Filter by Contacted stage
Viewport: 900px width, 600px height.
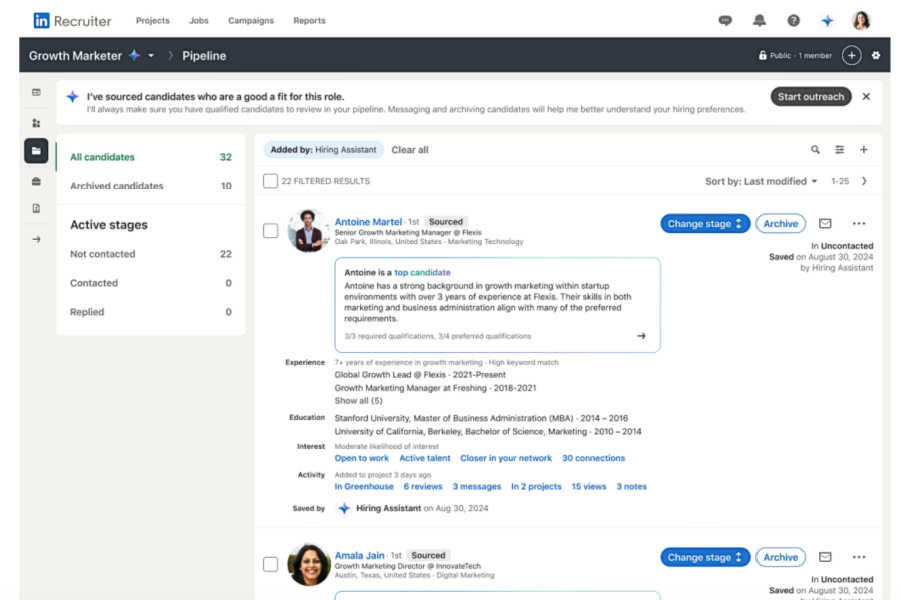point(151,283)
